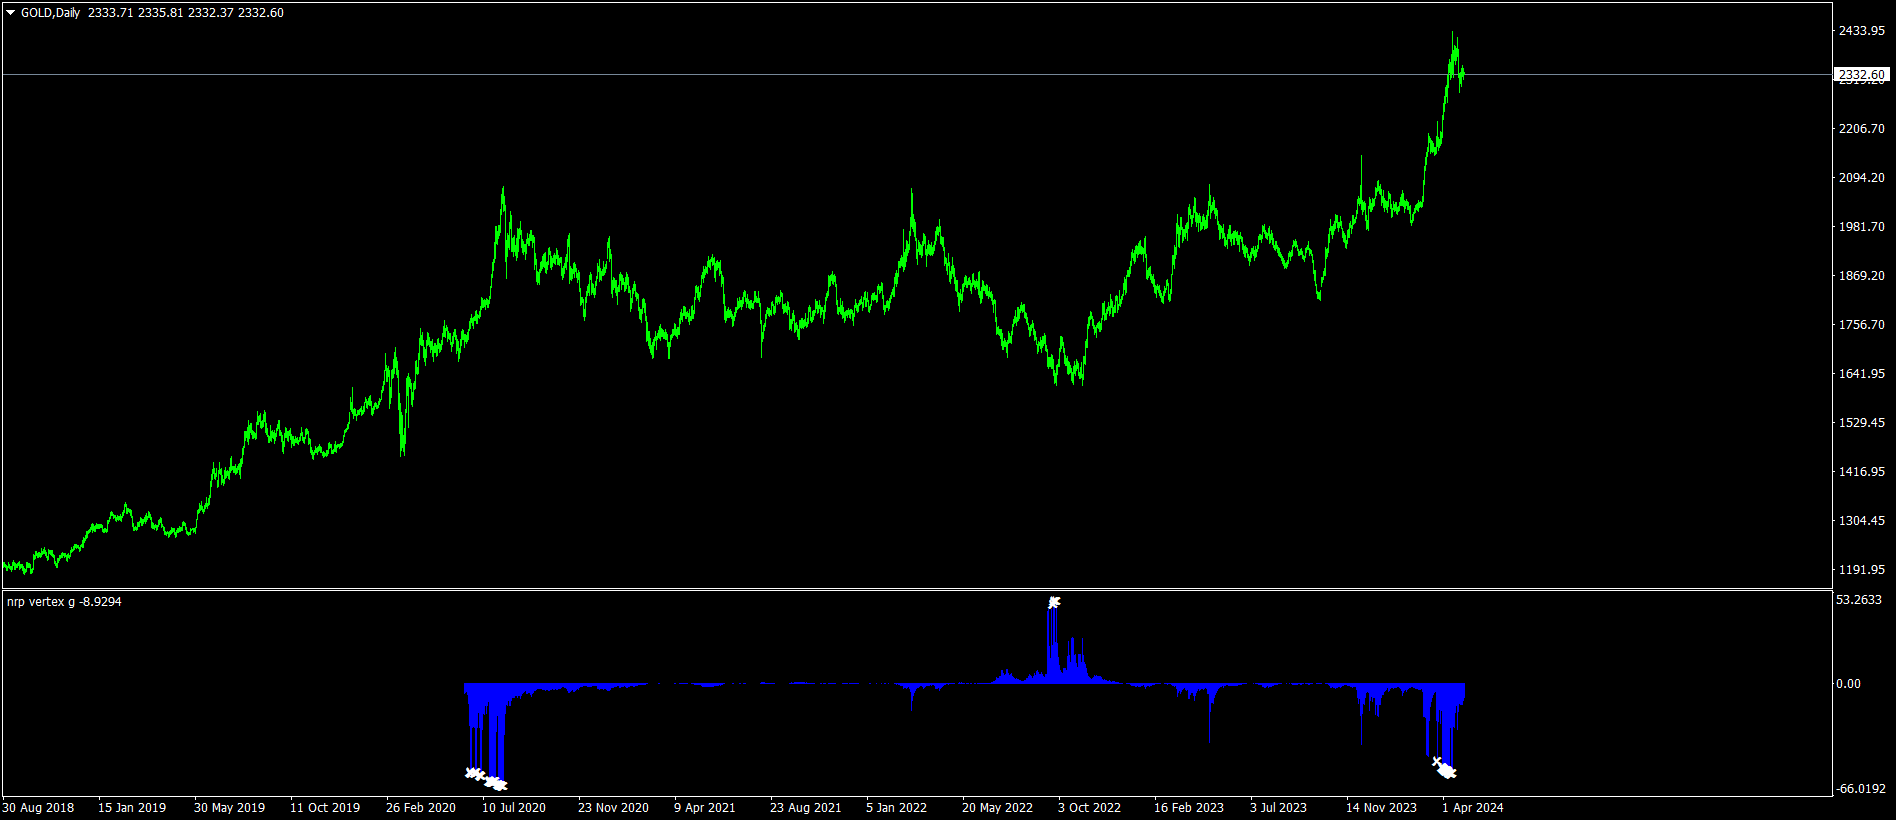
Task: Select the GOLD,Daily chart title text
Action: pos(50,13)
